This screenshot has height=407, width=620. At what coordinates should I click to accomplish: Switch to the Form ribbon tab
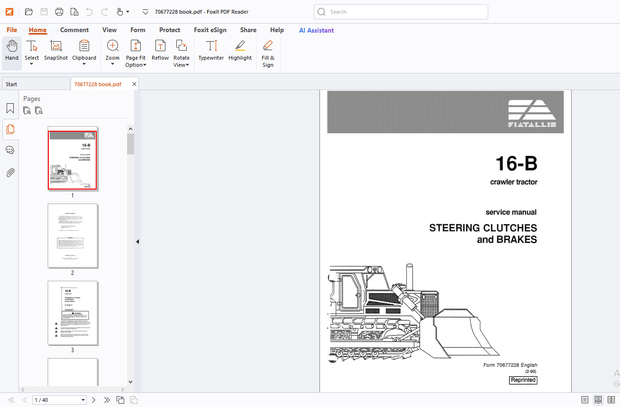(138, 30)
